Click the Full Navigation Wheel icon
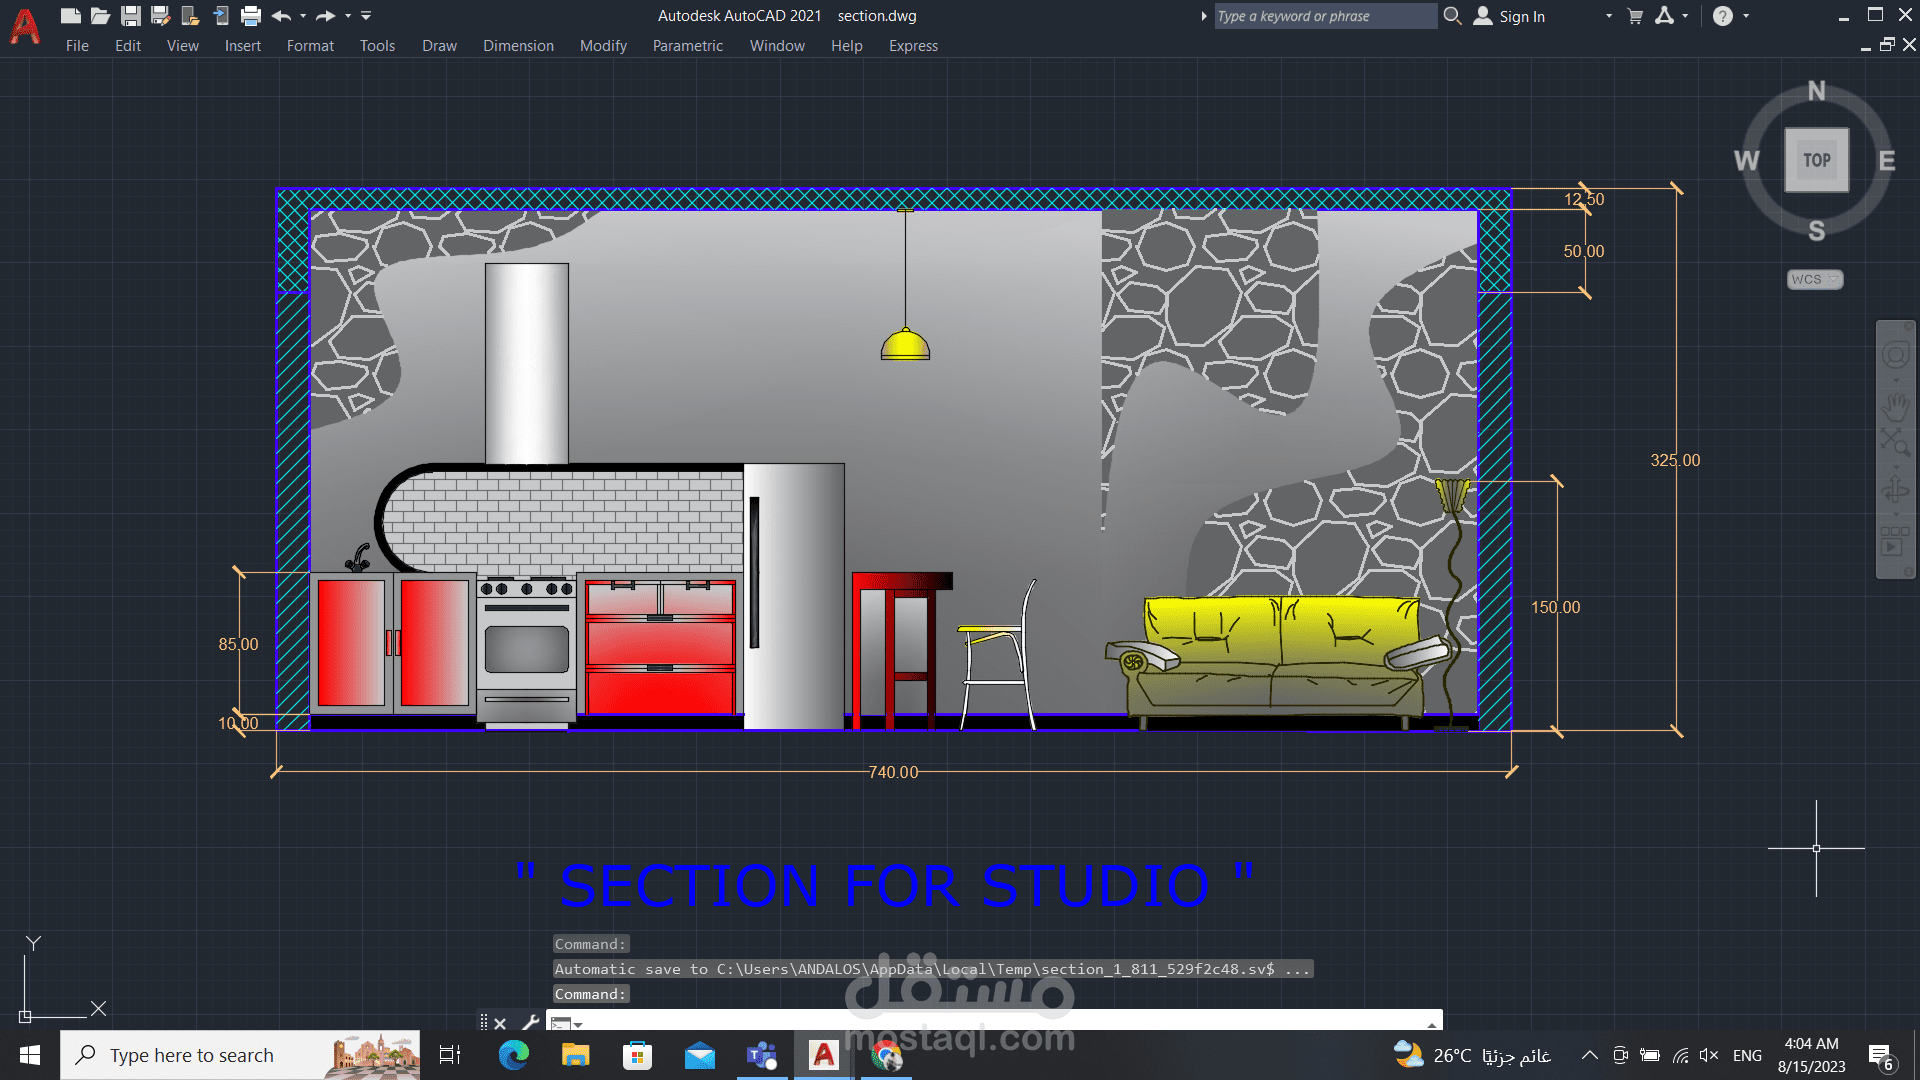The width and height of the screenshot is (1920, 1080). click(x=1896, y=355)
